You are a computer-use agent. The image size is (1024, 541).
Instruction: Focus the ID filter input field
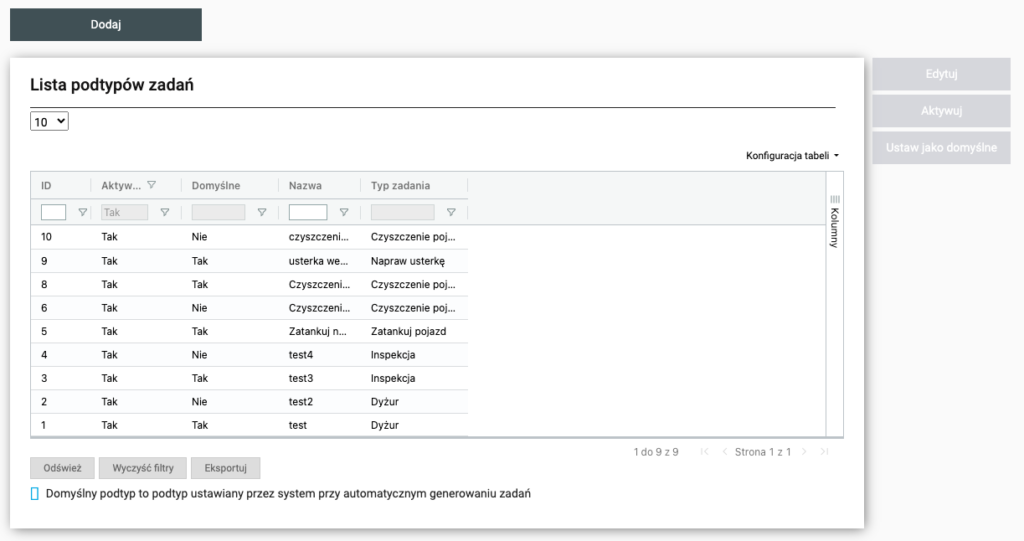tap(54, 212)
